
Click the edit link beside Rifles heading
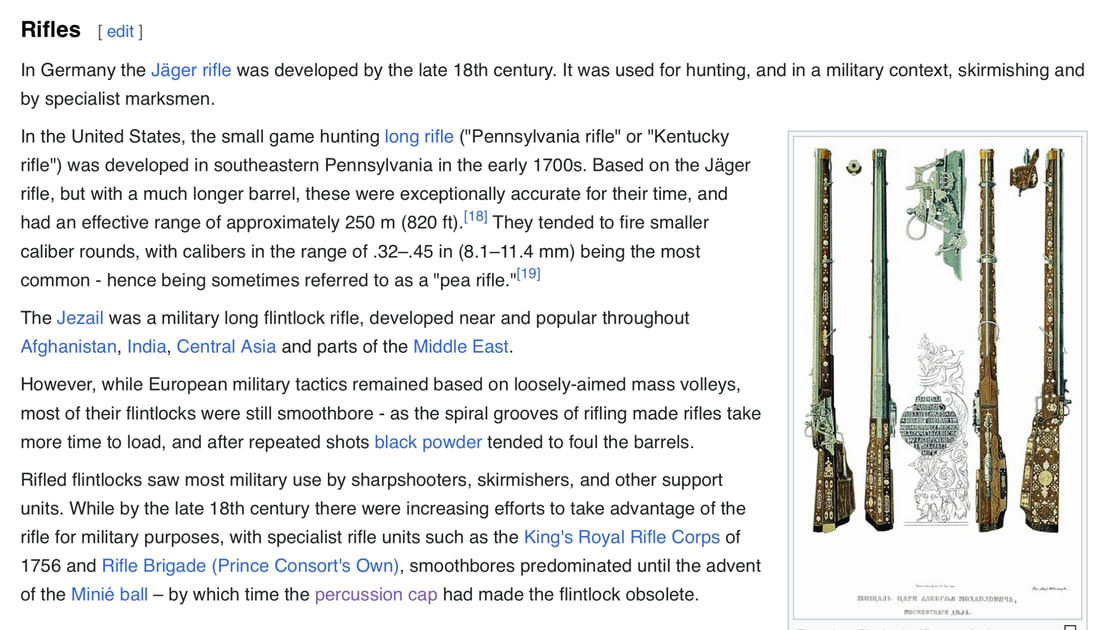click(120, 32)
